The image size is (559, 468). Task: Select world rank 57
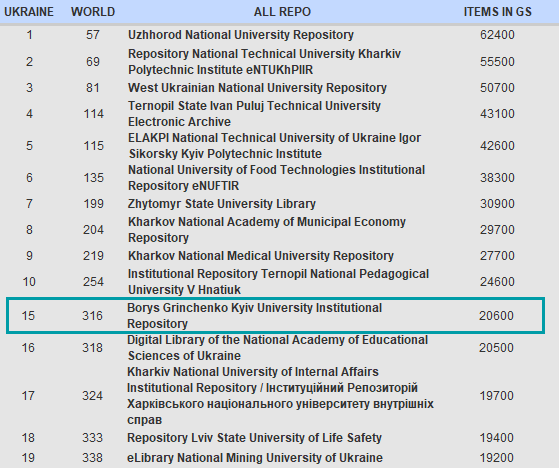93,35
